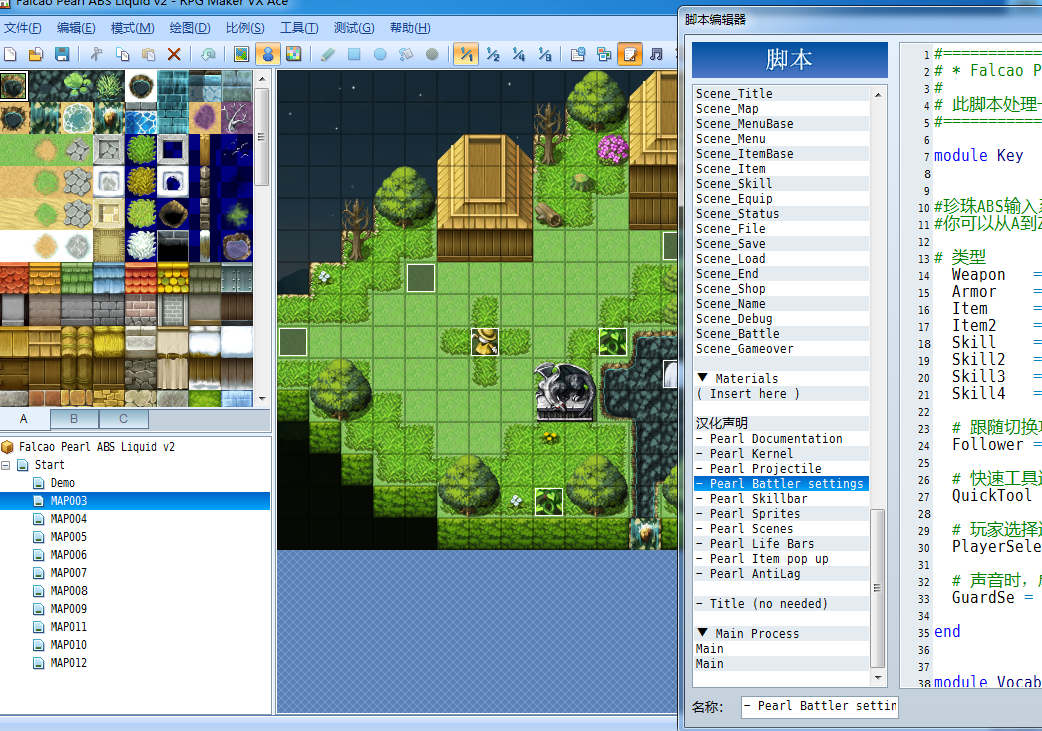Click the script 名称 input field

[819, 706]
